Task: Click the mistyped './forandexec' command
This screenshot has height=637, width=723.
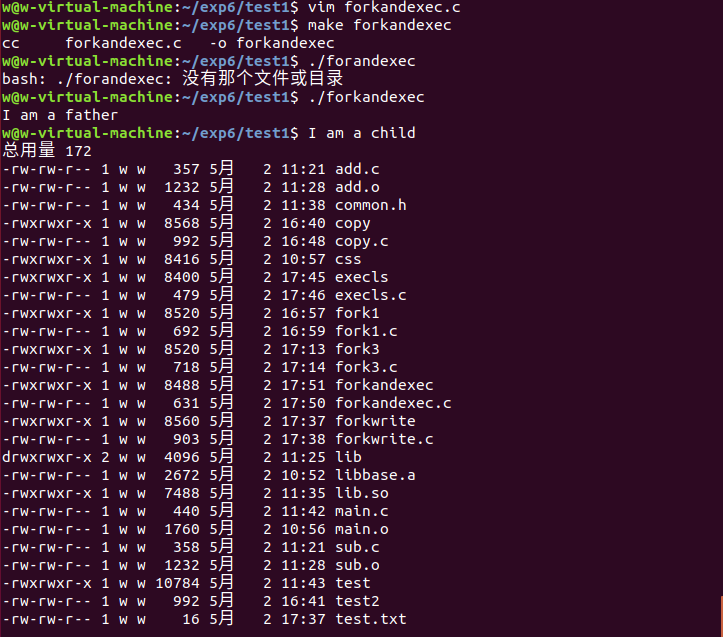Action: tap(362, 61)
